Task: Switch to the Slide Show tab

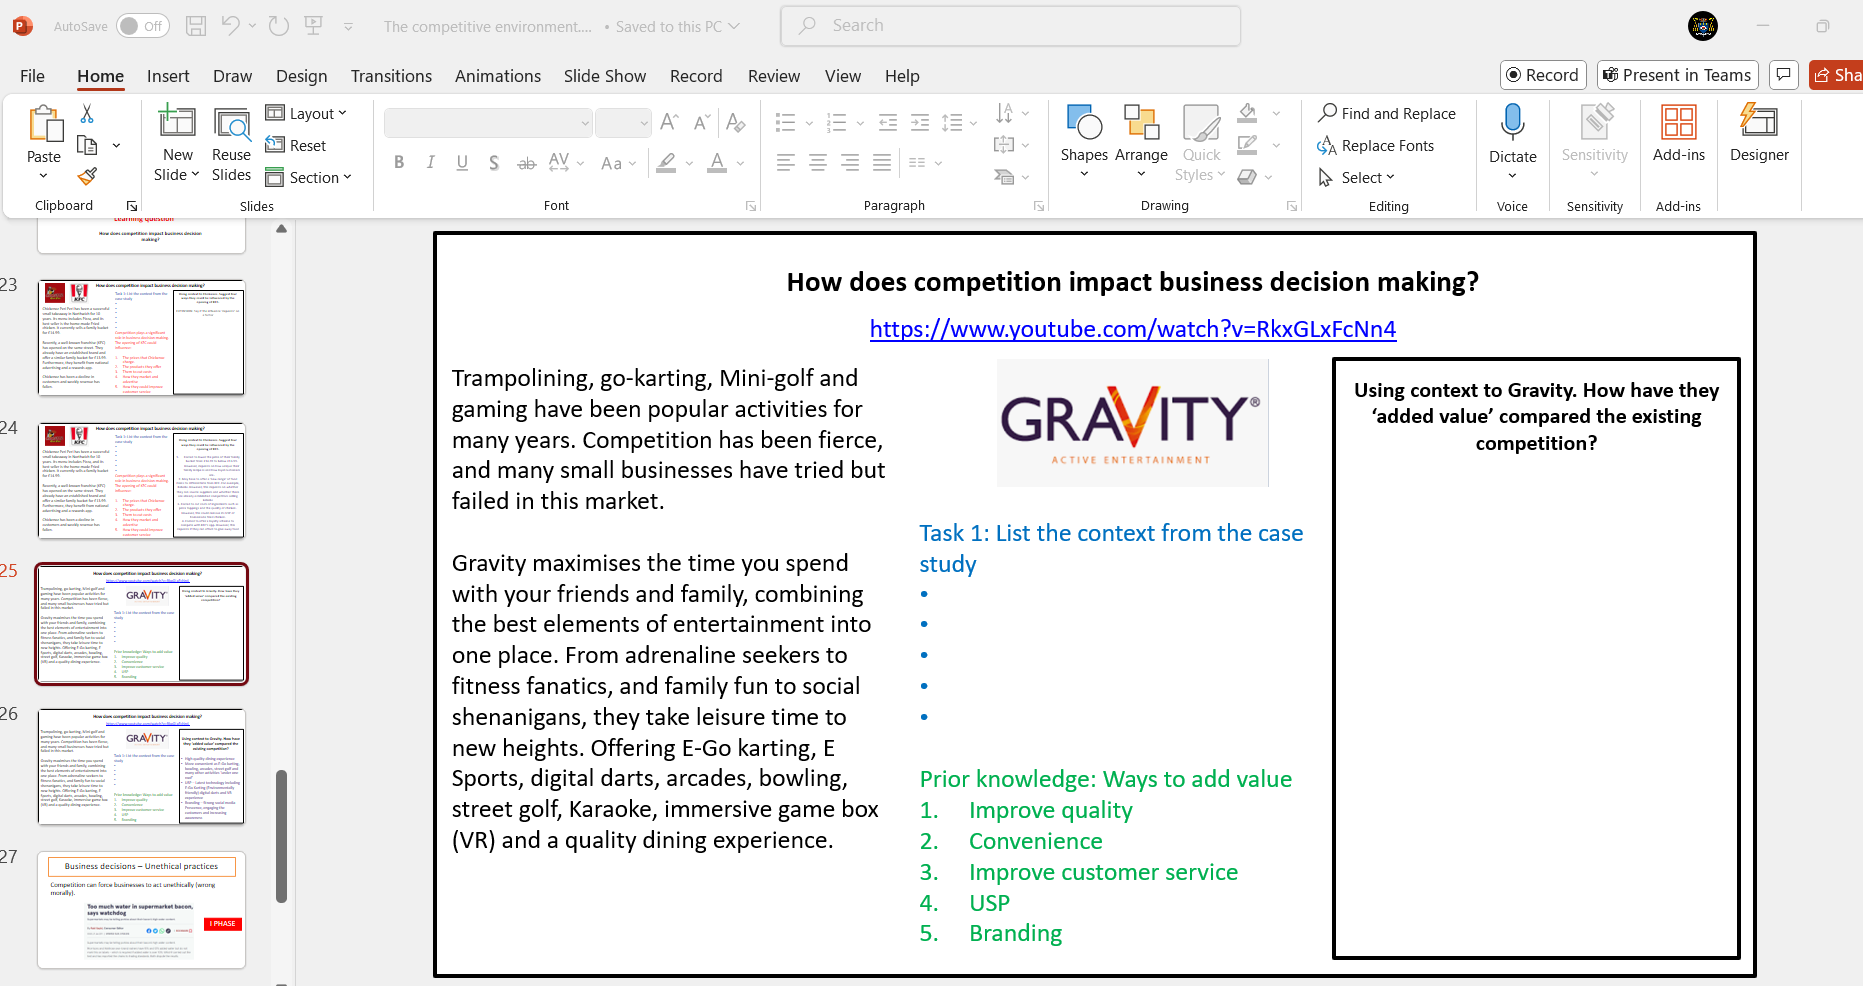Action: [x=605, y=76]
